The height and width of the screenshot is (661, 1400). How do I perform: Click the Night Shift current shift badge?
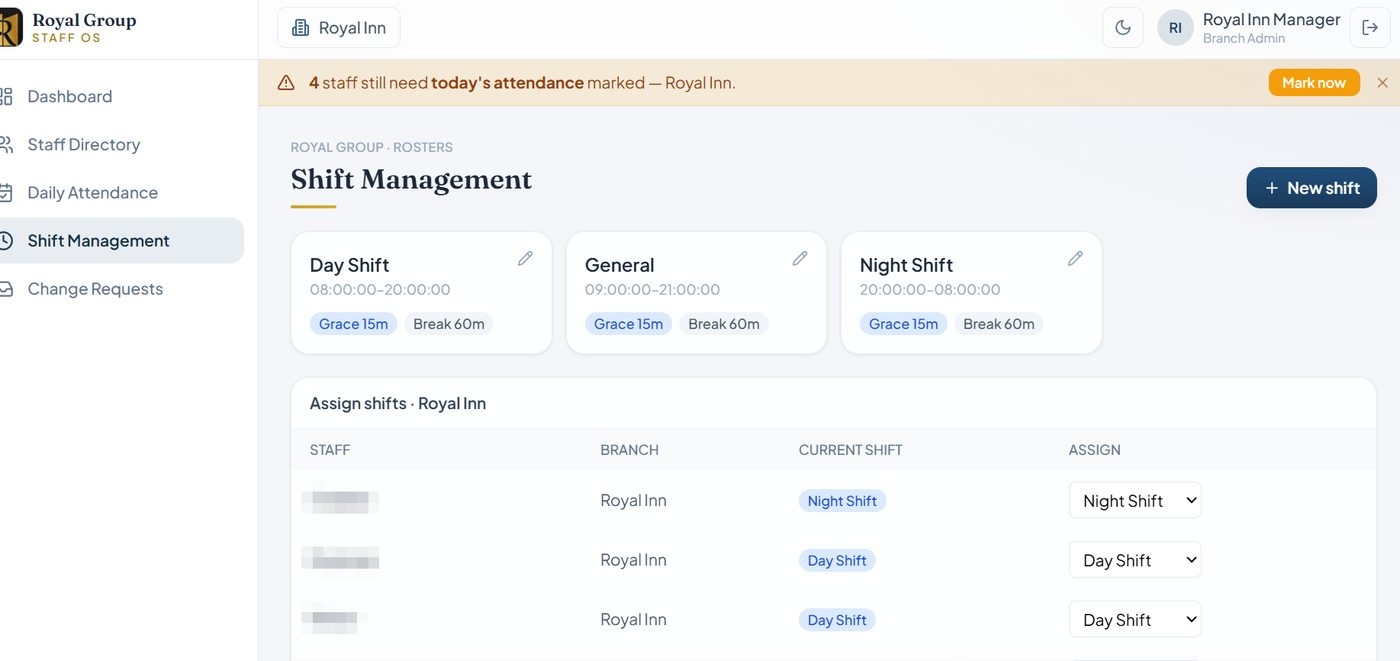click(842, 501)
